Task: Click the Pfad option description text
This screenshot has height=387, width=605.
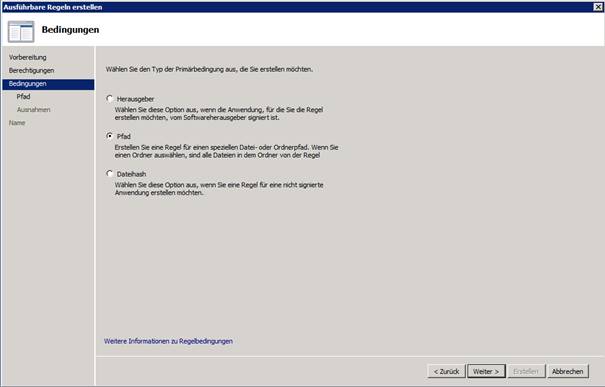Action: click(x=226, y=151)
